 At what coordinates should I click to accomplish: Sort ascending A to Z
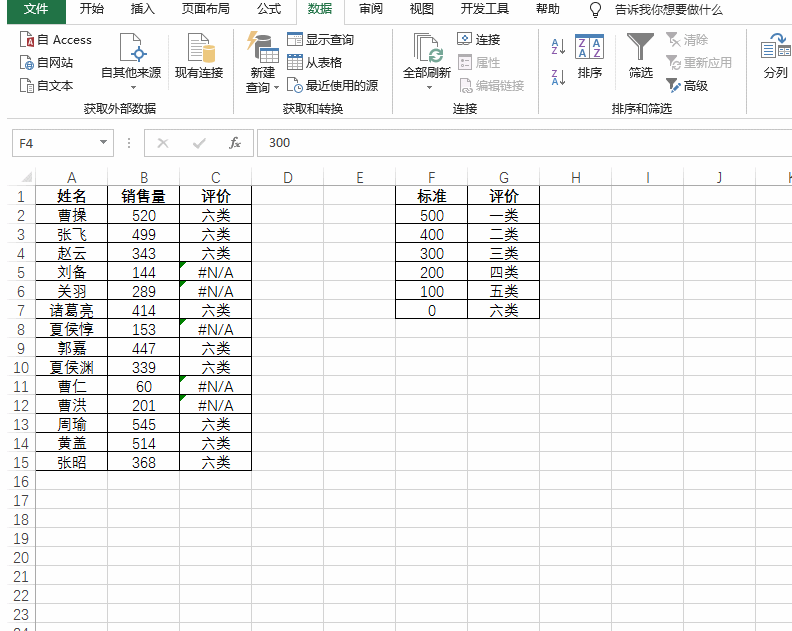[x=558, y=46]
